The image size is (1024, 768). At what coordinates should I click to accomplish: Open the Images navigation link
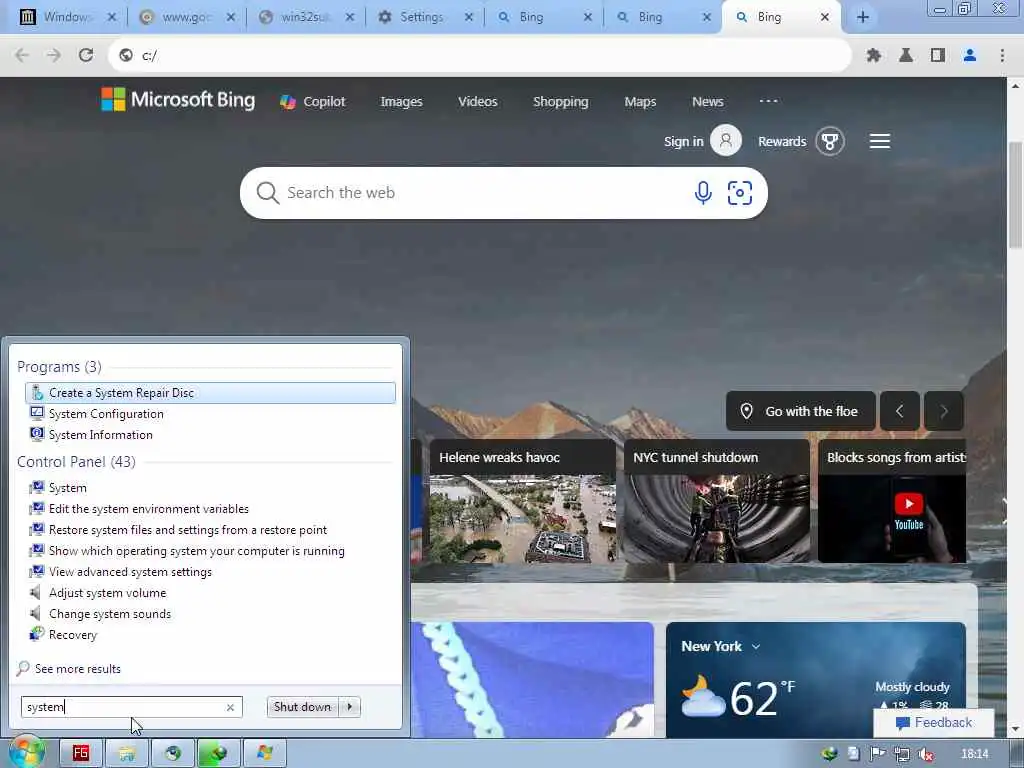point(401,101)
